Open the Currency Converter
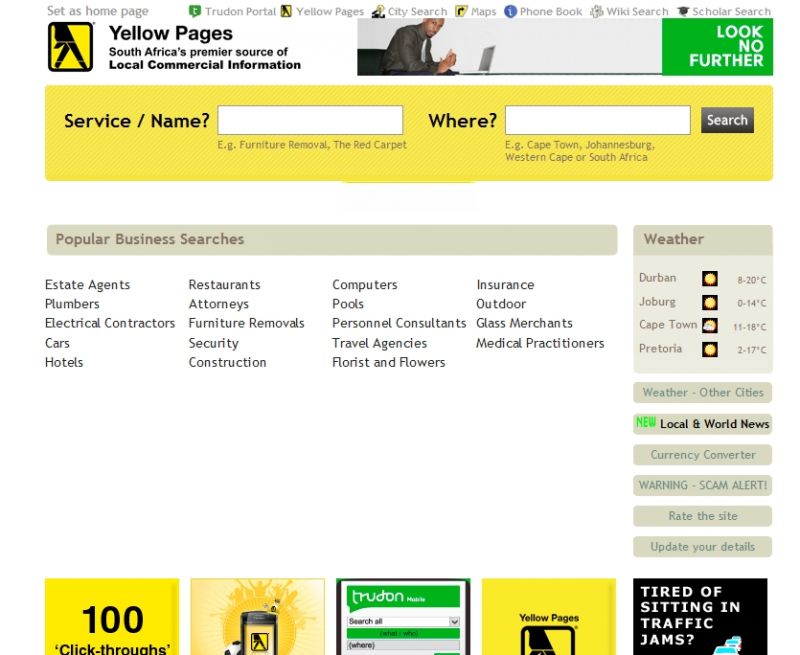800x655 pixels. [703, 455]
